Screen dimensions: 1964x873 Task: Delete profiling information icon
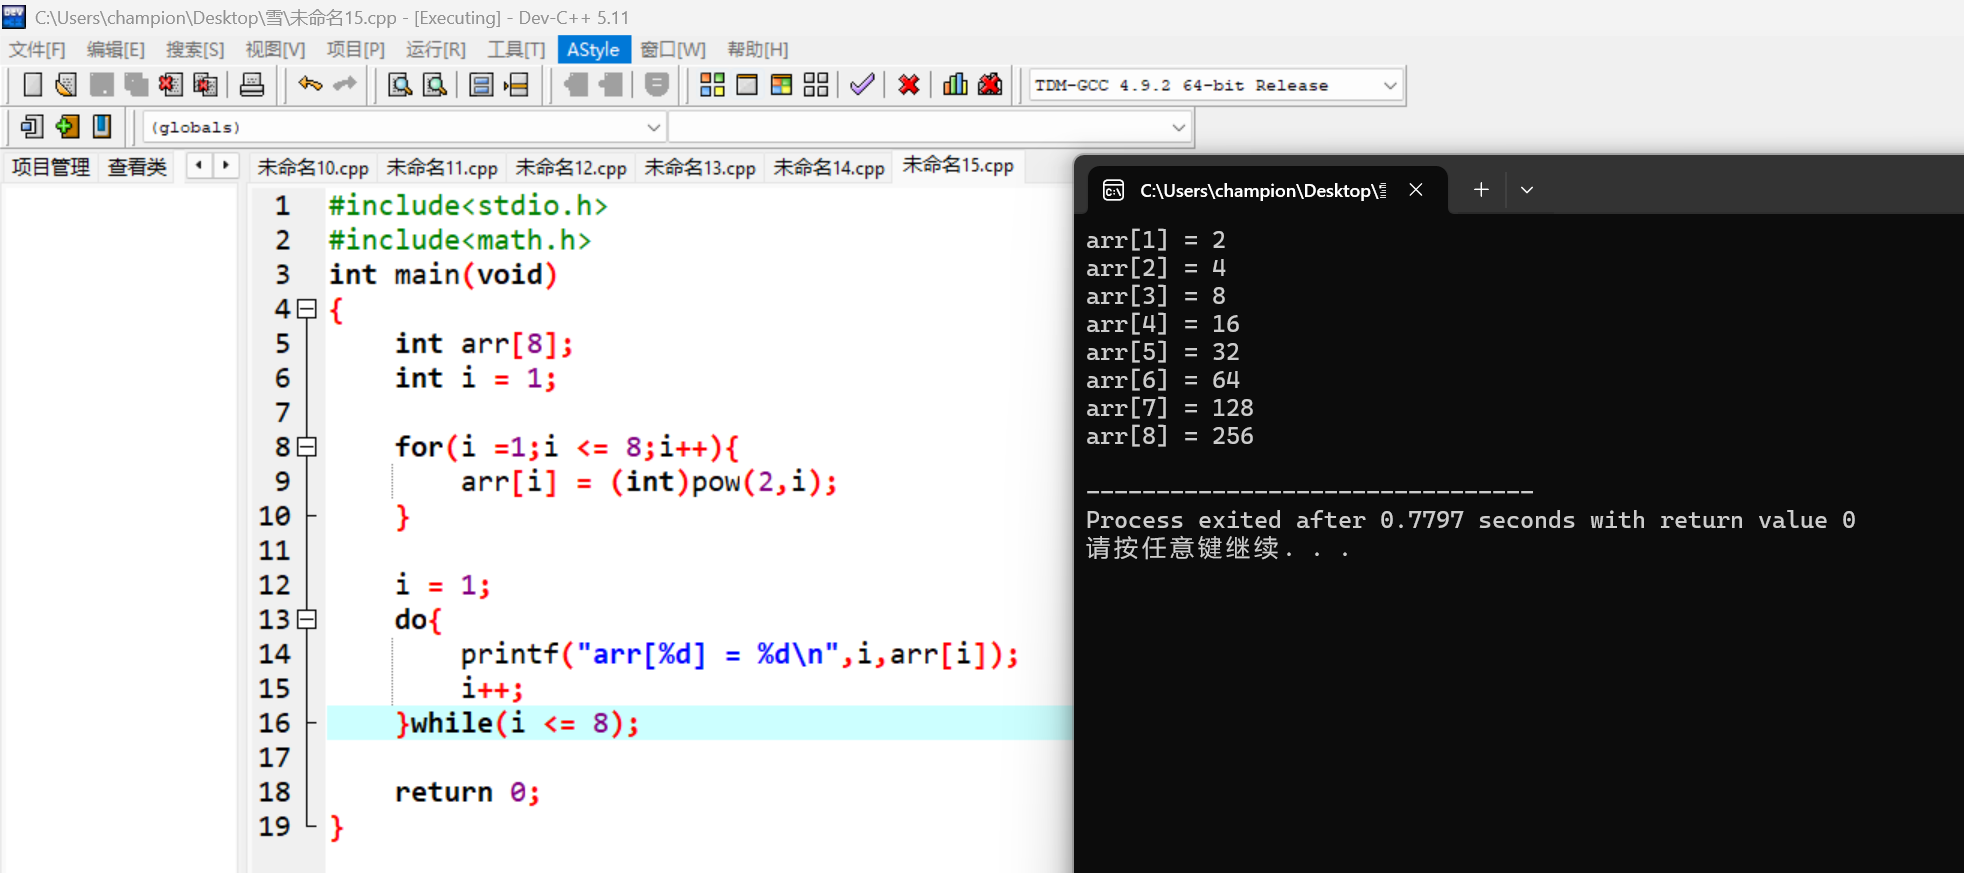(990, 85)
